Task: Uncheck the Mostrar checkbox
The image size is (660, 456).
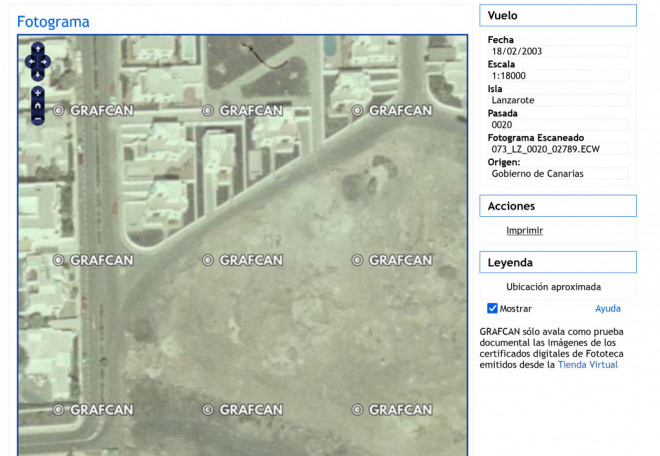Action: [492, 309]
